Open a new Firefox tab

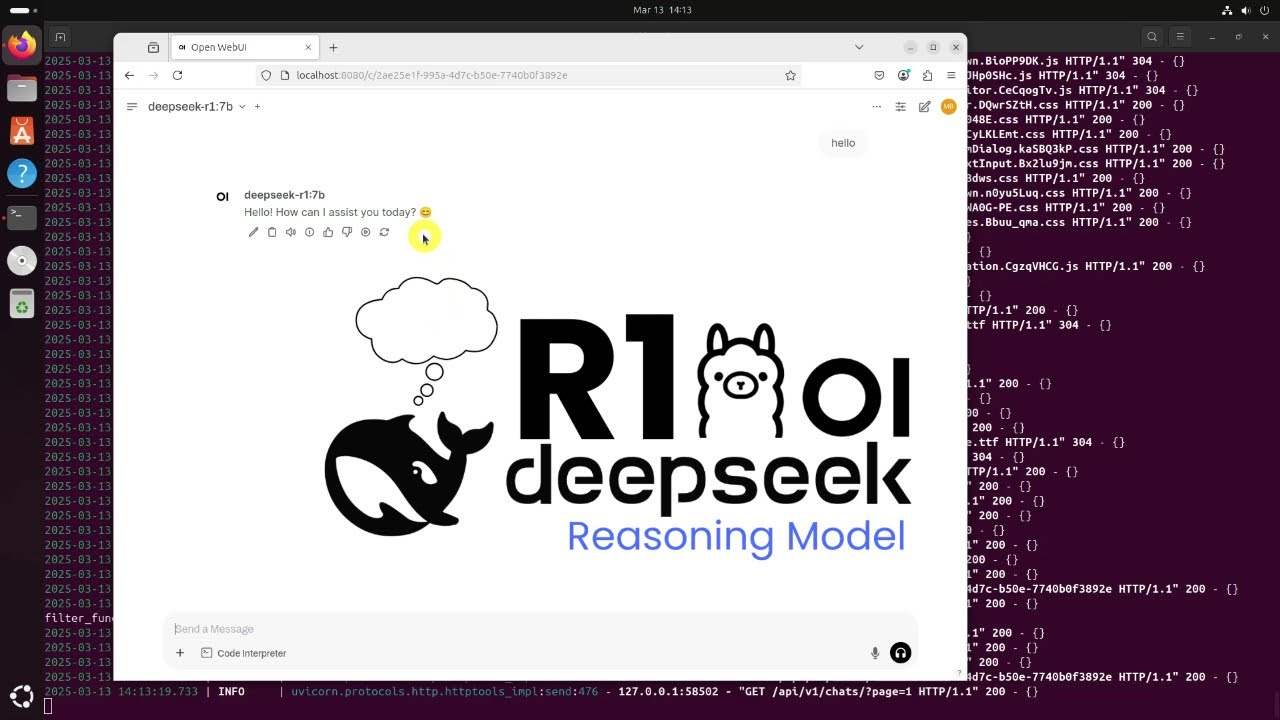point(333,47)
